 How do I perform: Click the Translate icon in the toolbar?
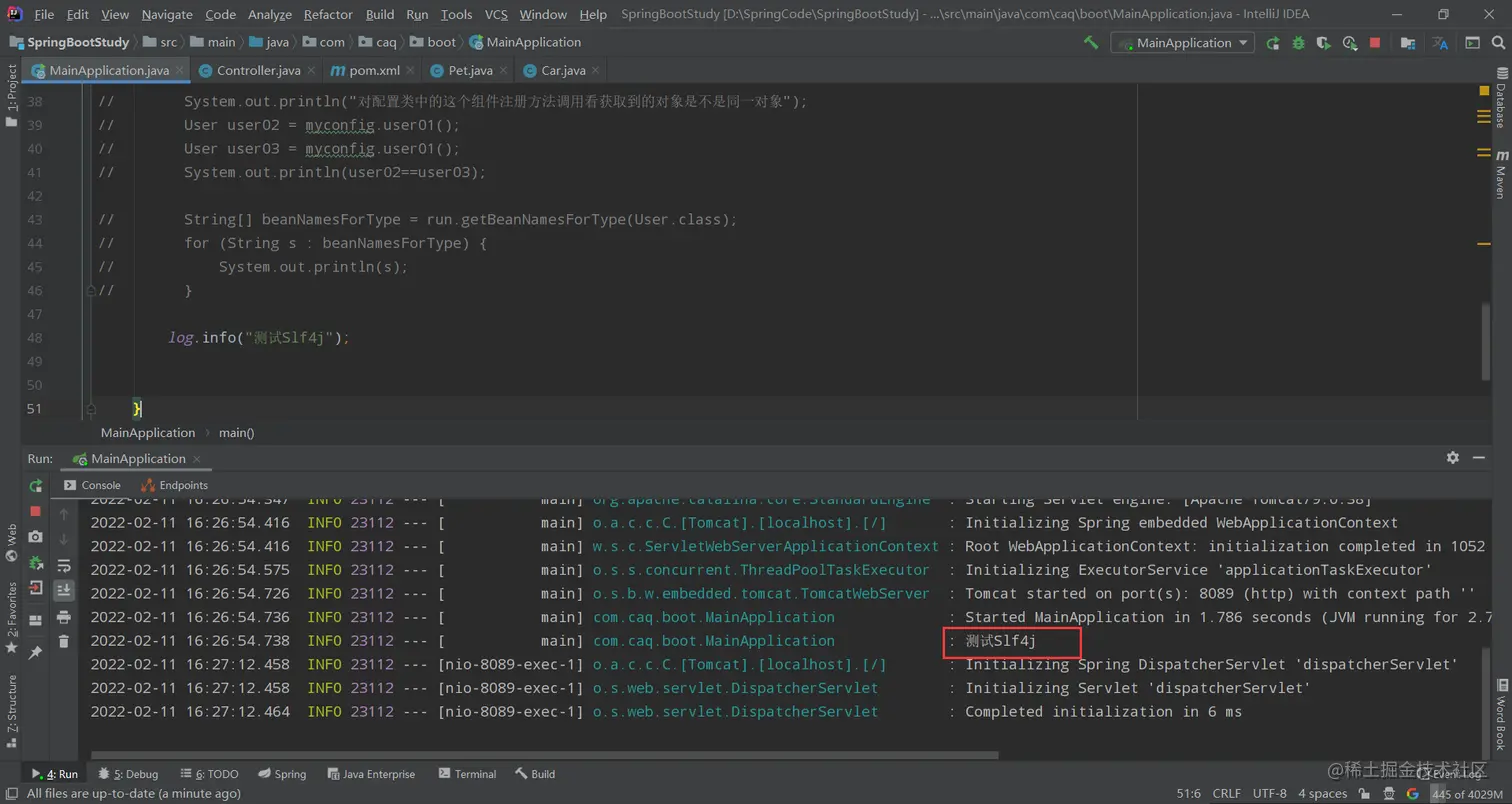point(1441,43)
